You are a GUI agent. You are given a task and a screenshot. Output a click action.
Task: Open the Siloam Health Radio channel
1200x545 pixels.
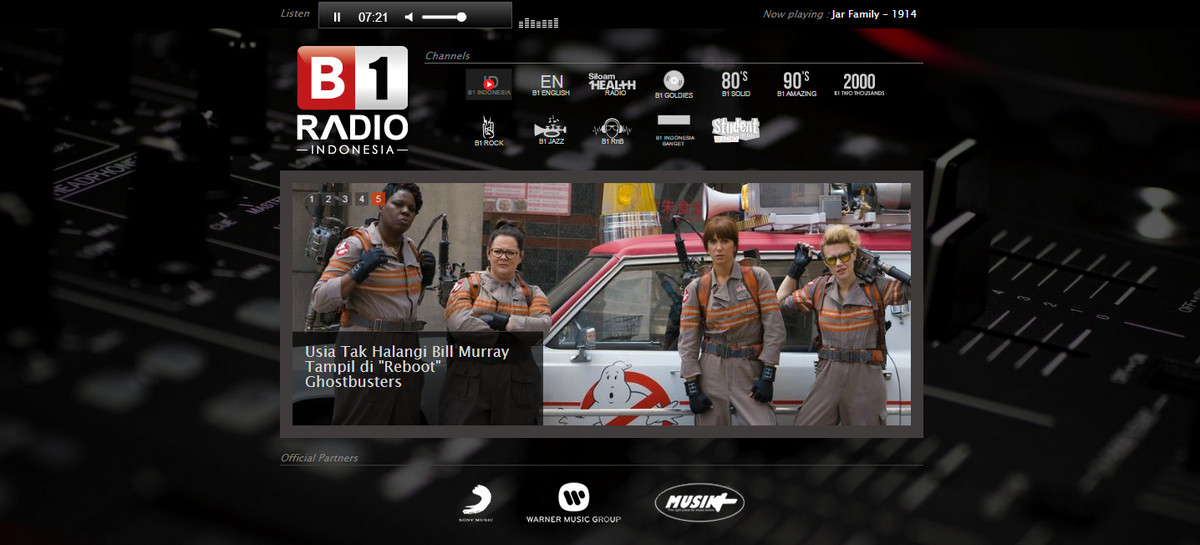click(613, 84)
